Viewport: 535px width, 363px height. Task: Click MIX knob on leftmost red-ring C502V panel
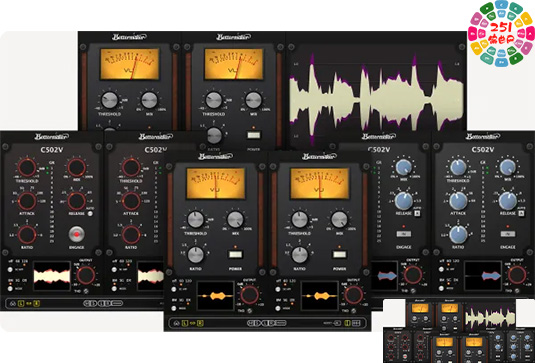pos(76,168)
